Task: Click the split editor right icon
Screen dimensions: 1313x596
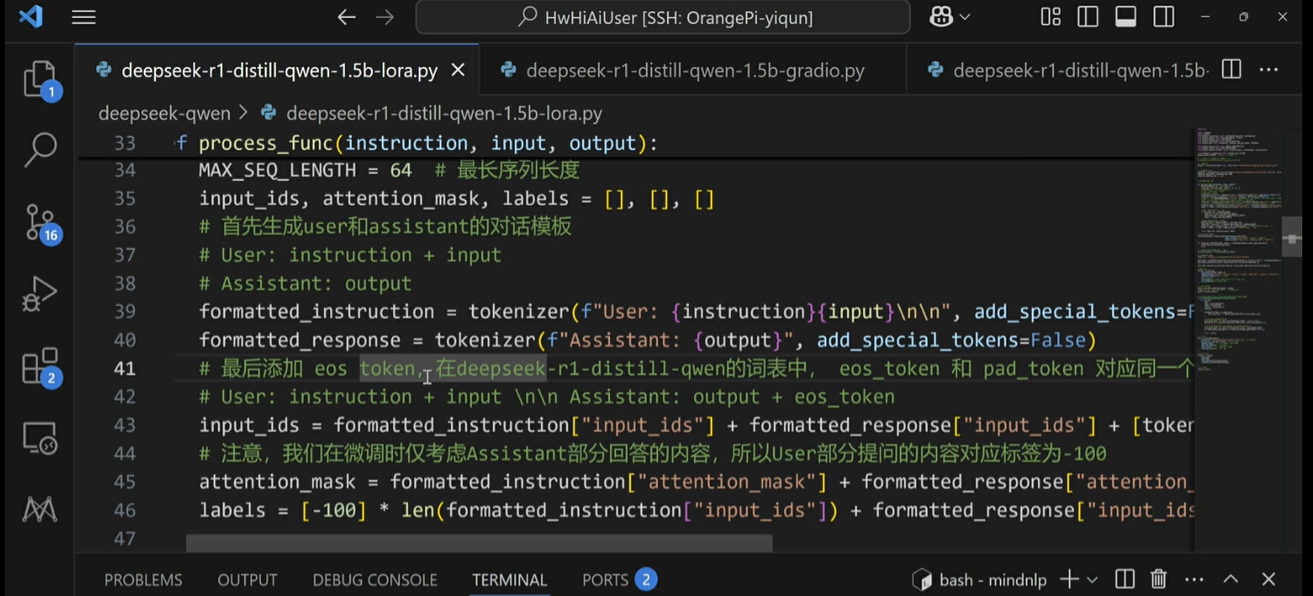Action: (1232, 70)
